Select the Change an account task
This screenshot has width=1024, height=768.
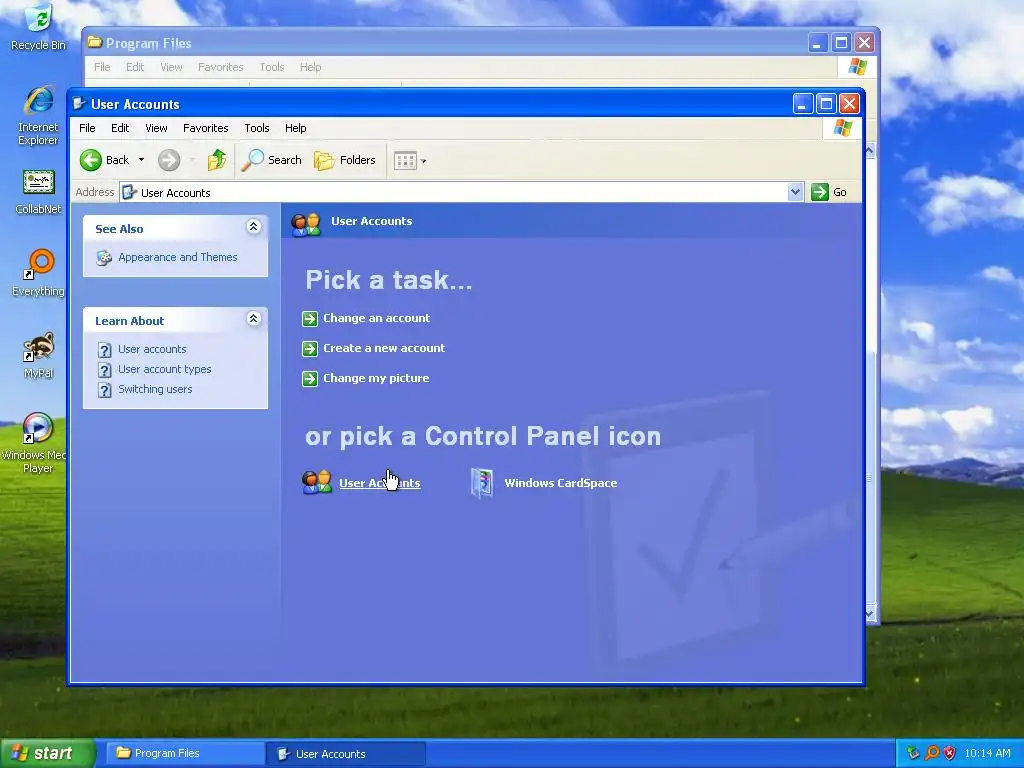[x=376, y=318]
